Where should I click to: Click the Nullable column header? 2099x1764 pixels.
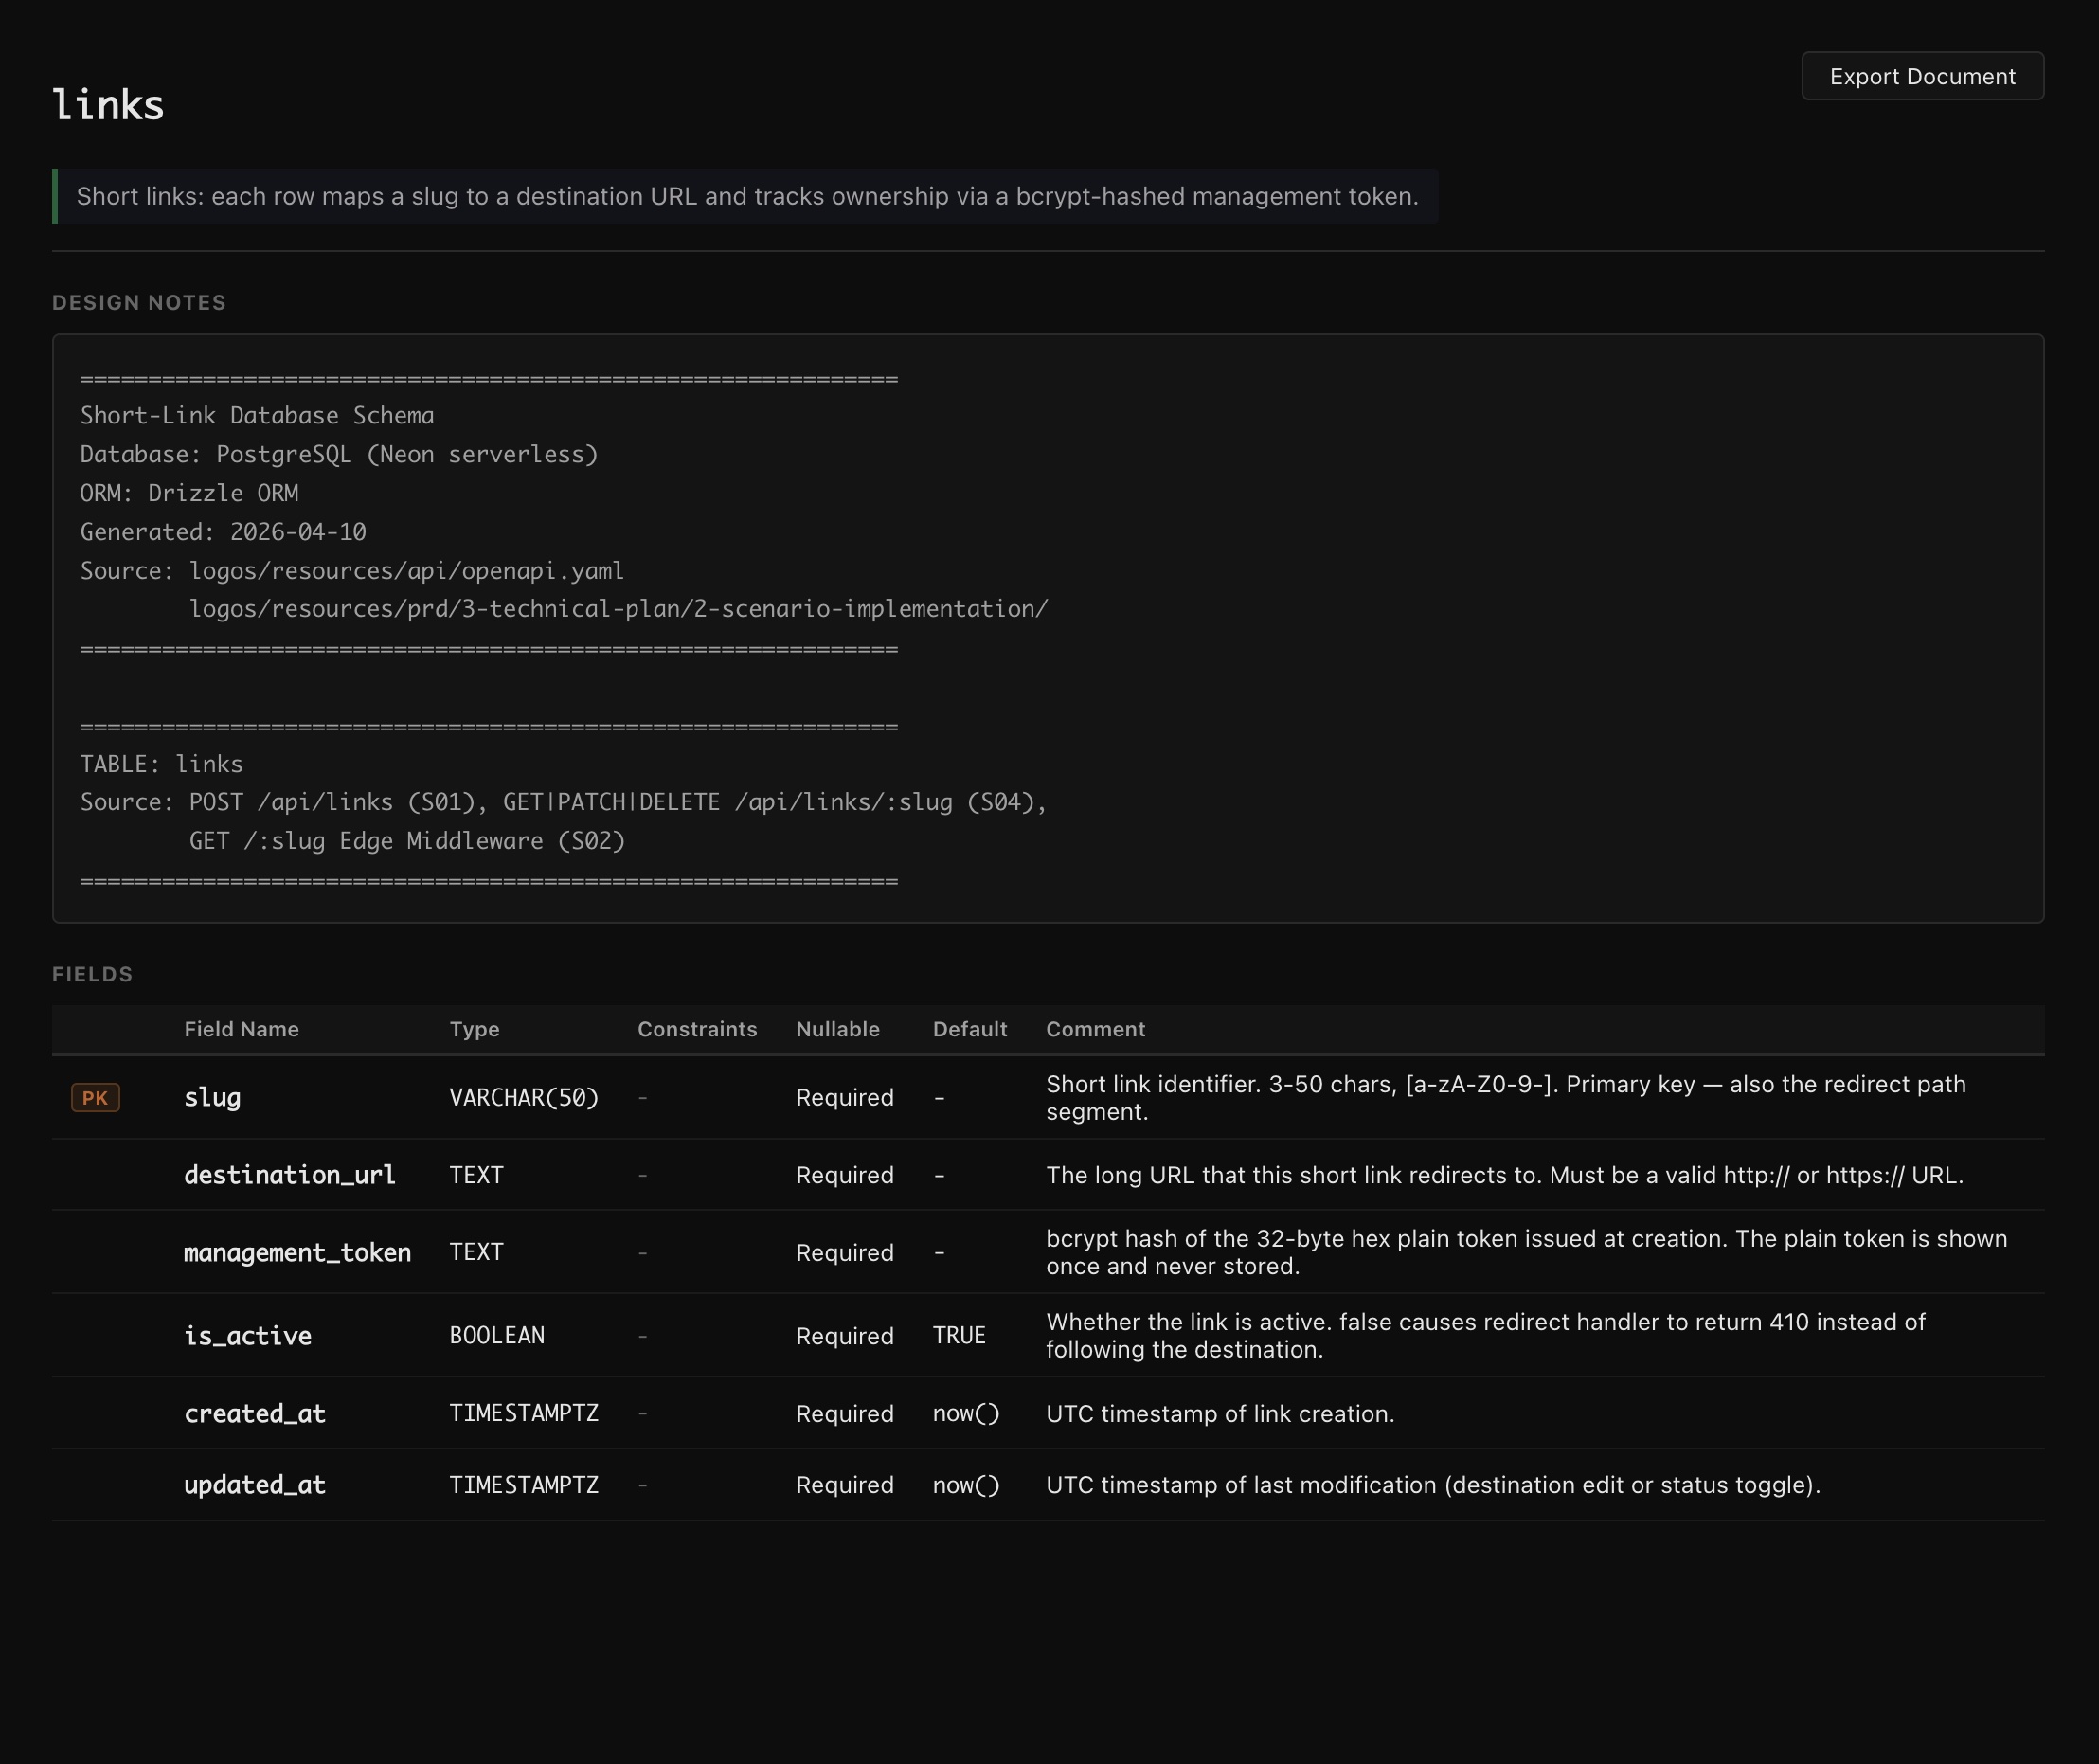(x=837, y=1029)
